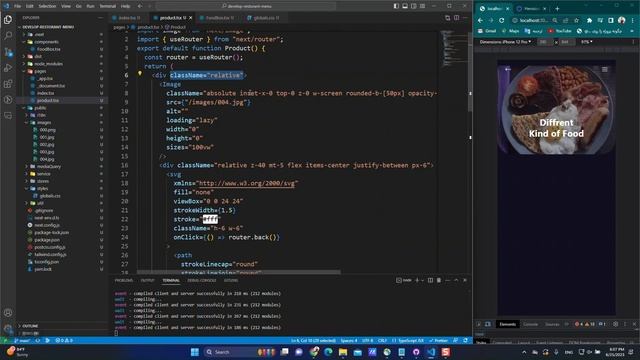Screen dimensions: 640x360
Task: Open hamburger menu on food page preview
Action: click(x=605, y=69)
